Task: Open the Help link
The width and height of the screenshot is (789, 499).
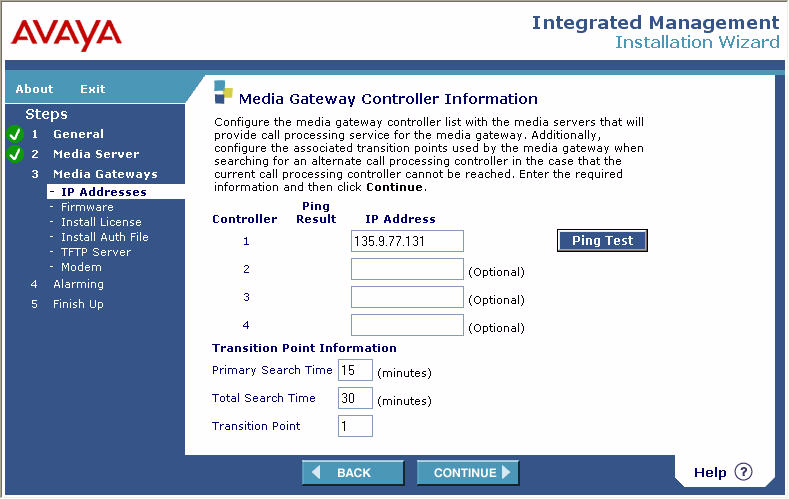Action: (x=710, y=472)
